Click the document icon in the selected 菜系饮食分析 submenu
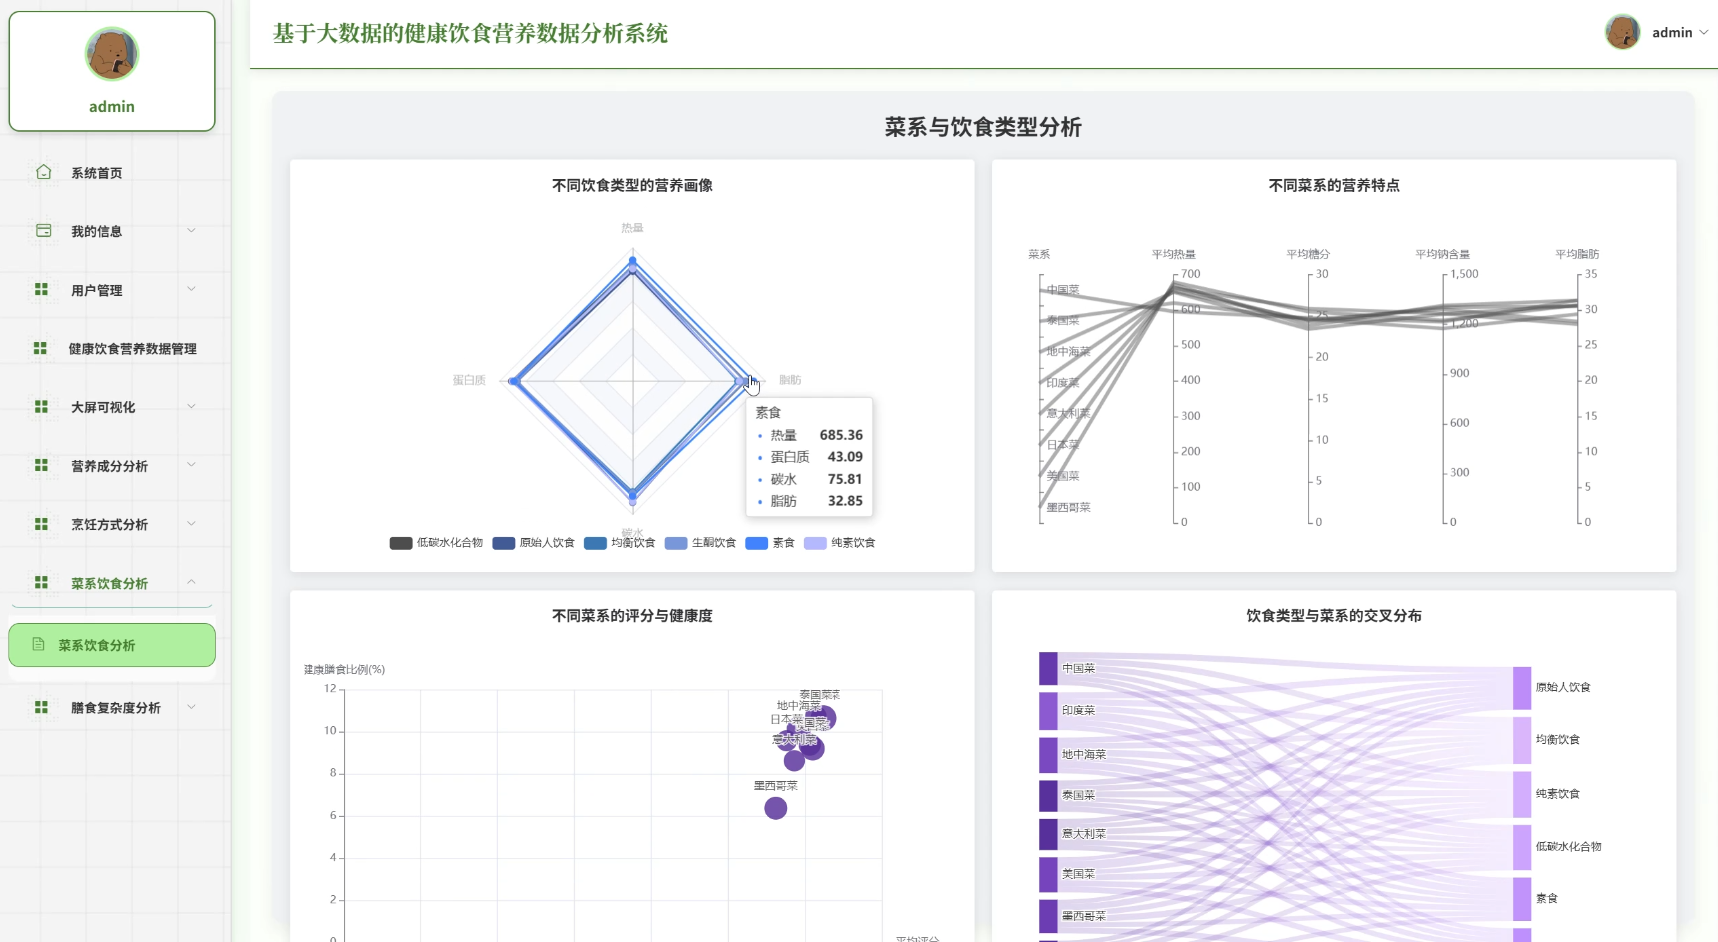The image size is (1718, 942). (x=38, y=644)
